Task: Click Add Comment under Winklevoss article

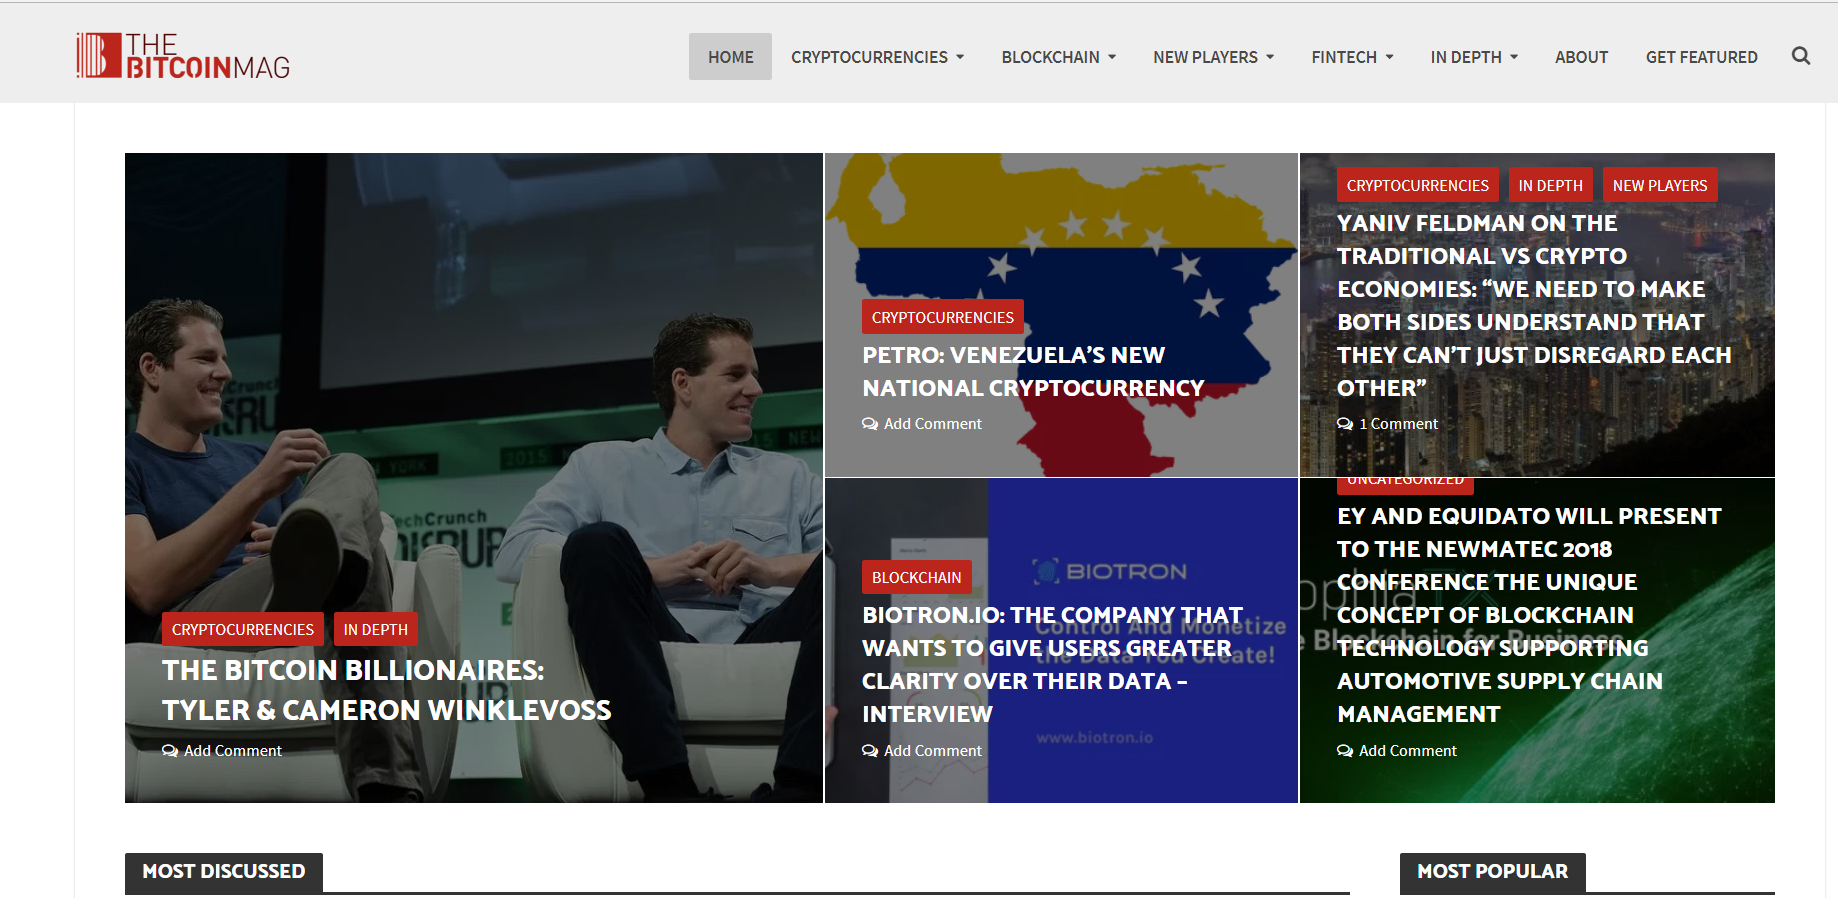Action: pyautogui.click(x=233, y=751)
